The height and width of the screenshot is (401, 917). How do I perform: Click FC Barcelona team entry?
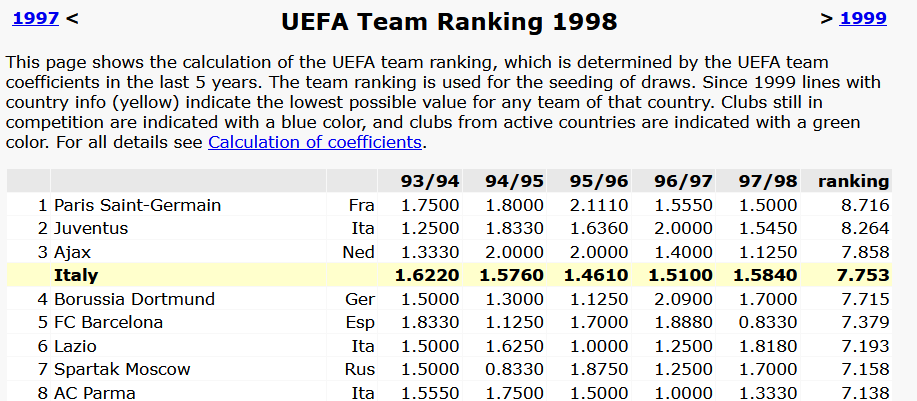(x=108, y=323)
